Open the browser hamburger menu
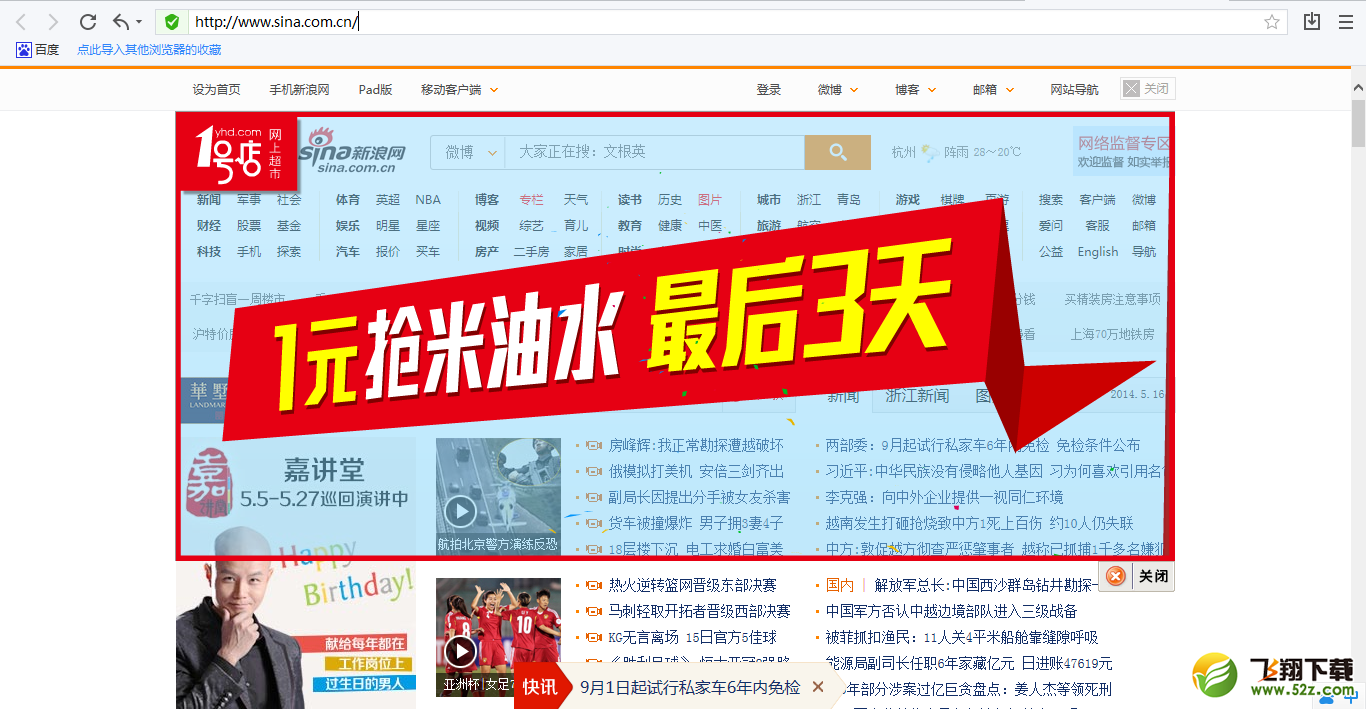Image resolution: width=1366 pixels, height=709 pixels. tap(1345, 22)
